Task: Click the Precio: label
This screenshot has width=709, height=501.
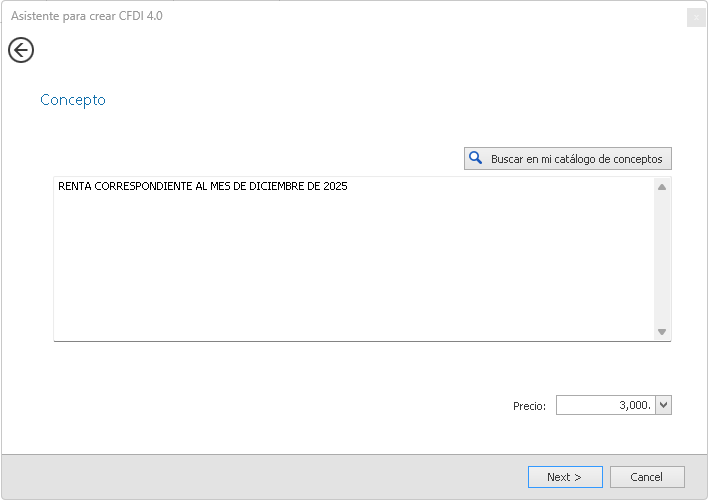Action: click(x=529, y=406)
